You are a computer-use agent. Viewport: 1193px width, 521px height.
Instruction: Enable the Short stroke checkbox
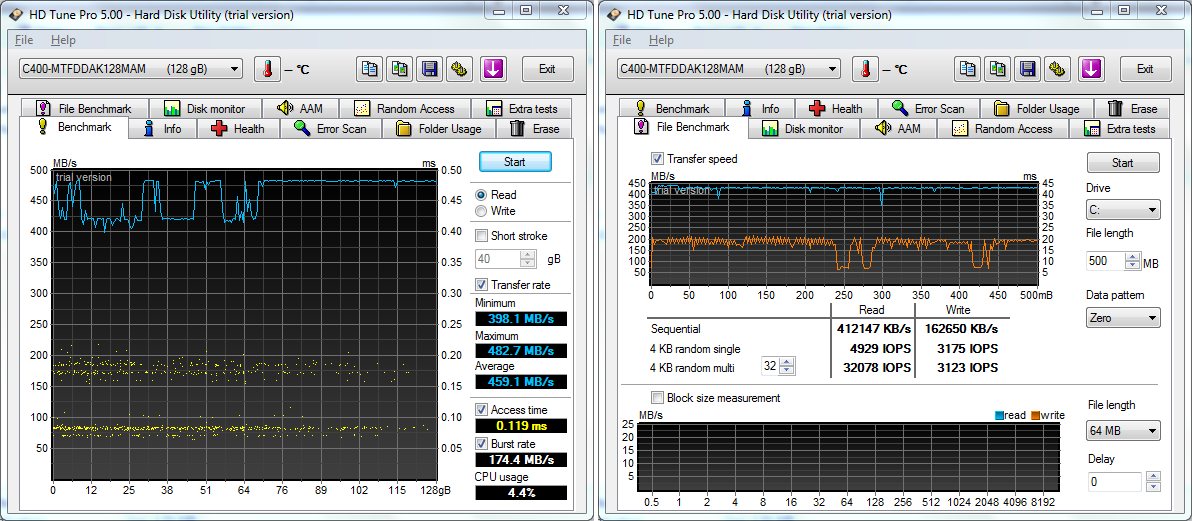pyautogui.click(x=482, y=236)
